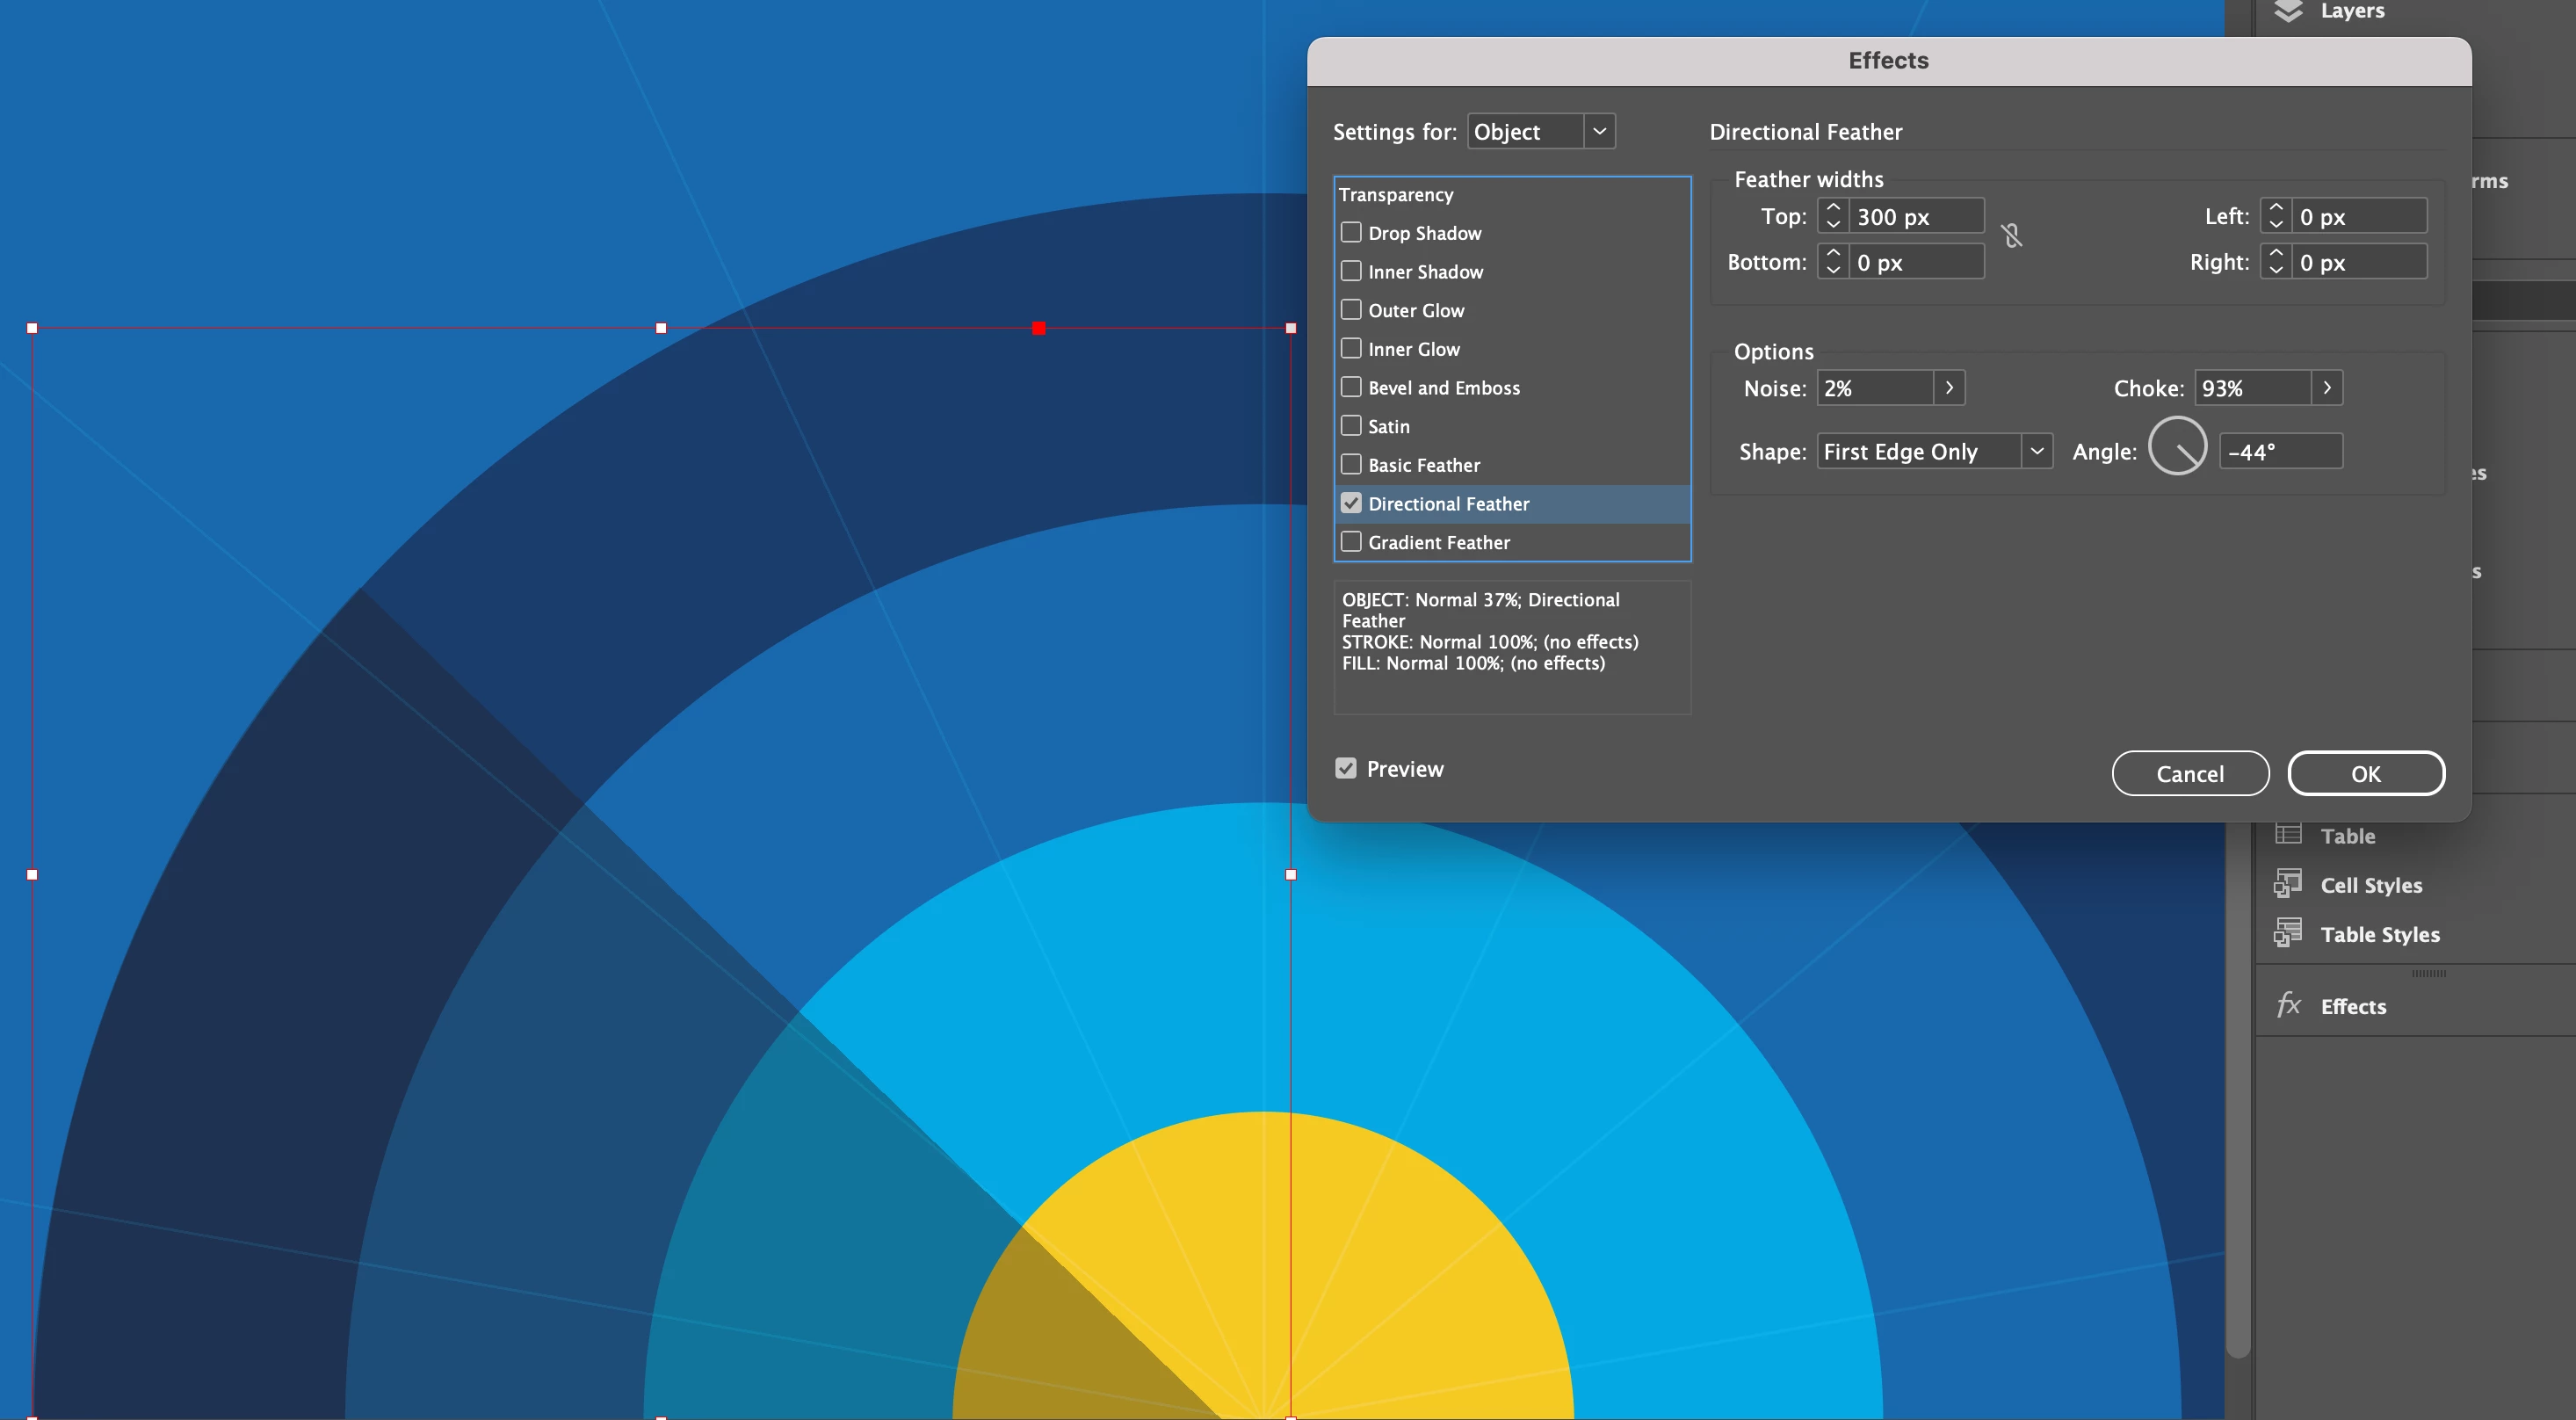Check the Satin effect checkbox
Screen dimensions: 2576x1420
(x=1351, y=426)
